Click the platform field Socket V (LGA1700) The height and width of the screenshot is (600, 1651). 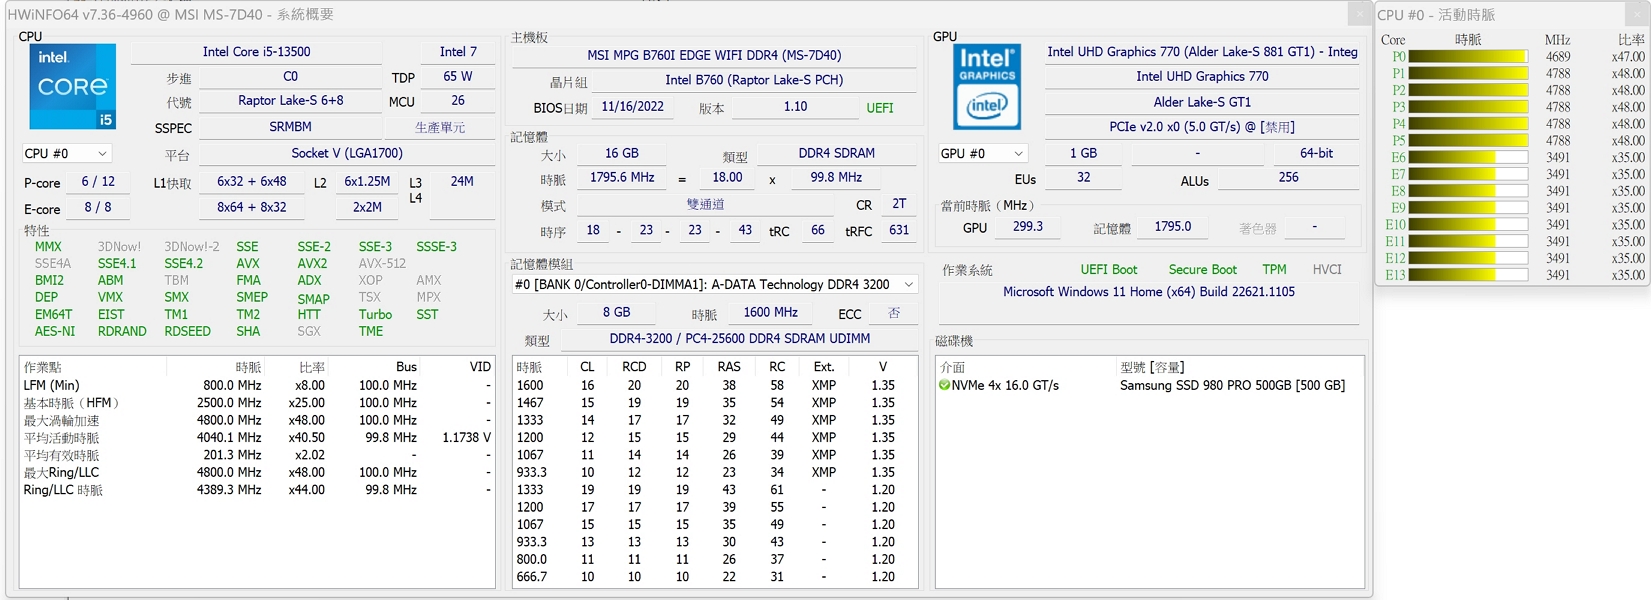click(x=347, y=153)
